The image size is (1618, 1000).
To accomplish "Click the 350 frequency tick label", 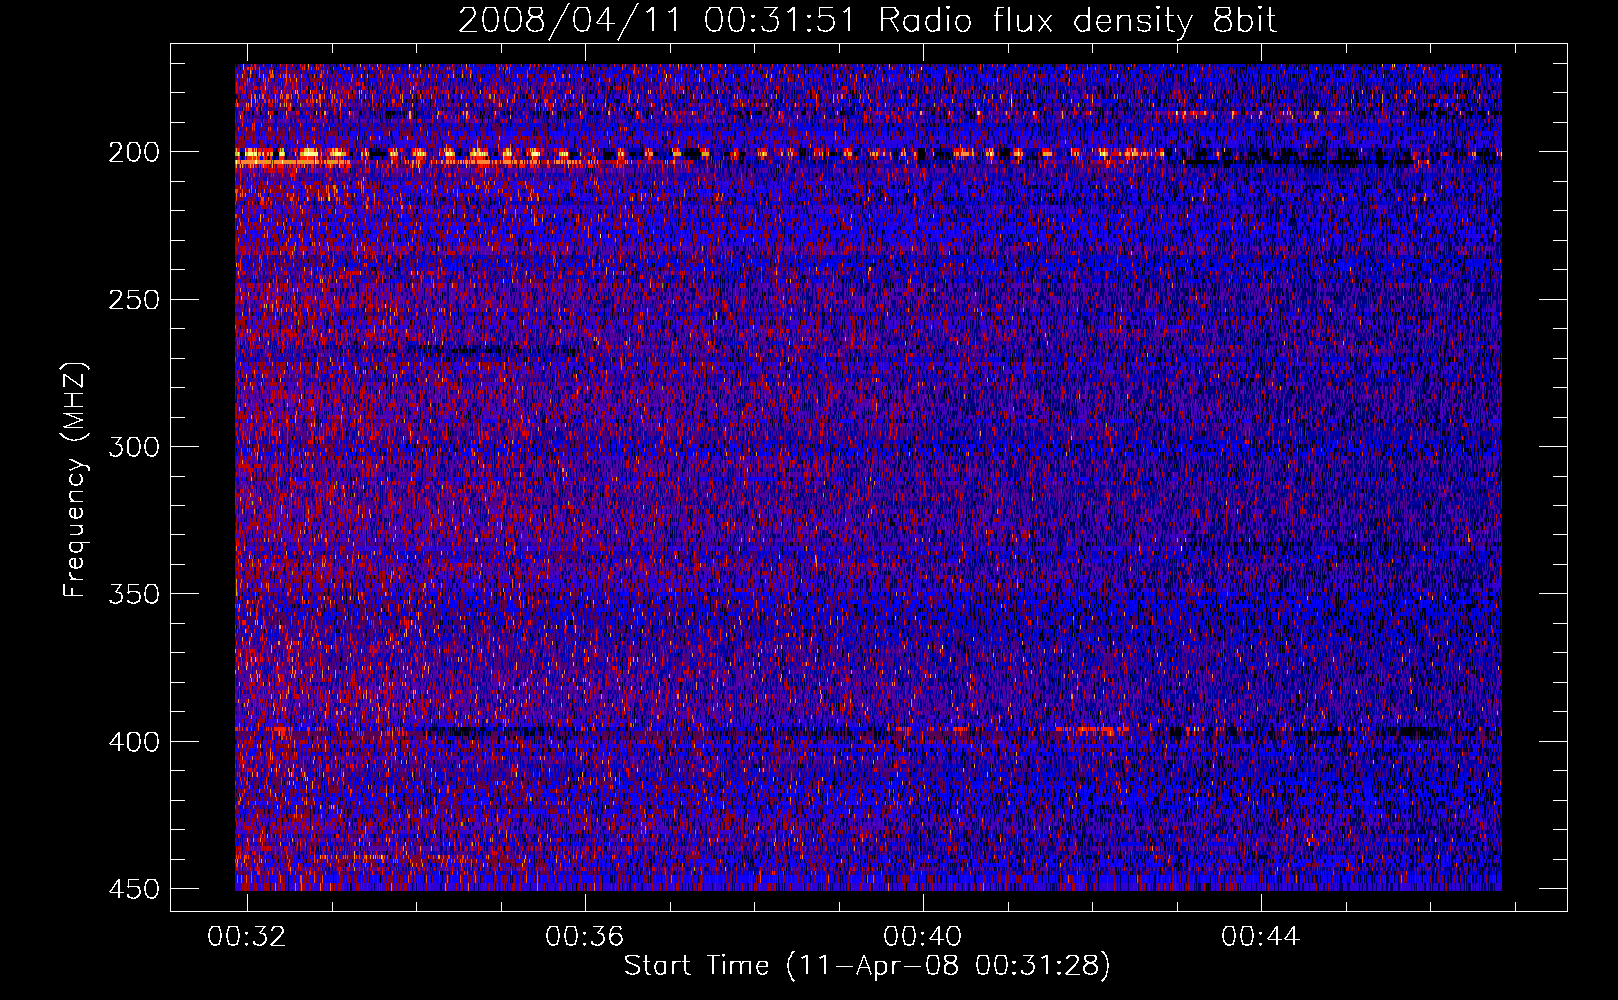I will [x=134, y=594].
